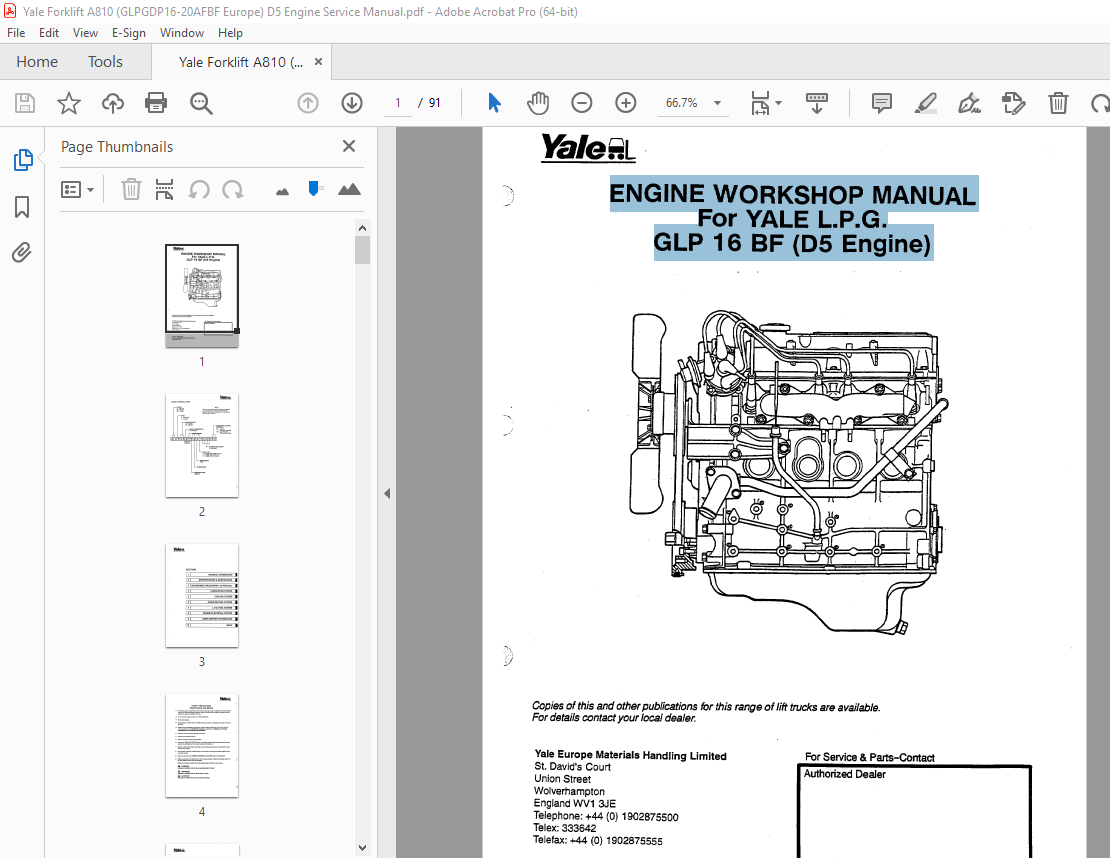Click the upload to cloud icon

113,103
